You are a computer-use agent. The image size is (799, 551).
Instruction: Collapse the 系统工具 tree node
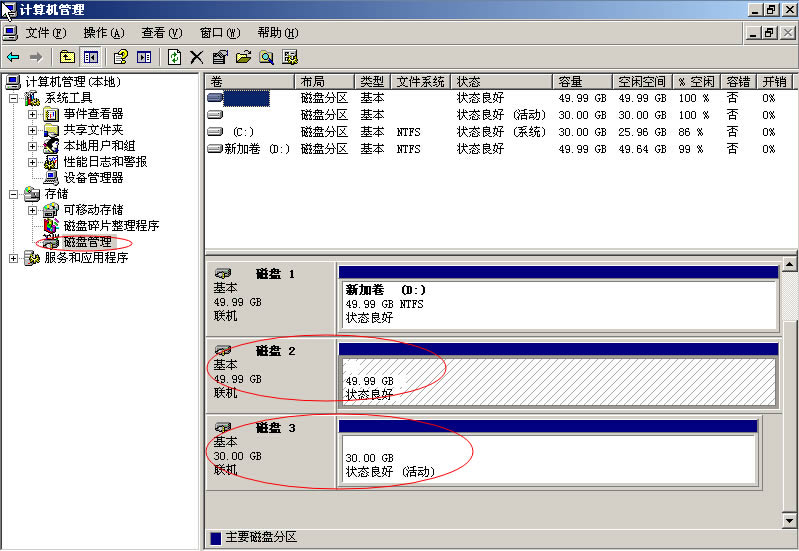[14, 98]
